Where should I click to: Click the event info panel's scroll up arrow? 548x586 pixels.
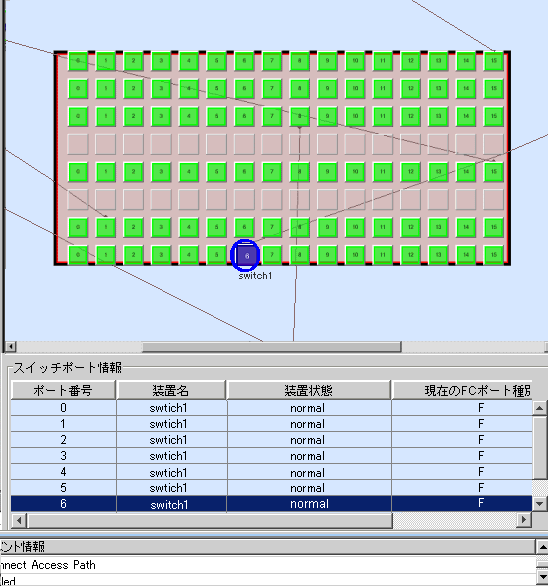tap(542, 548)
